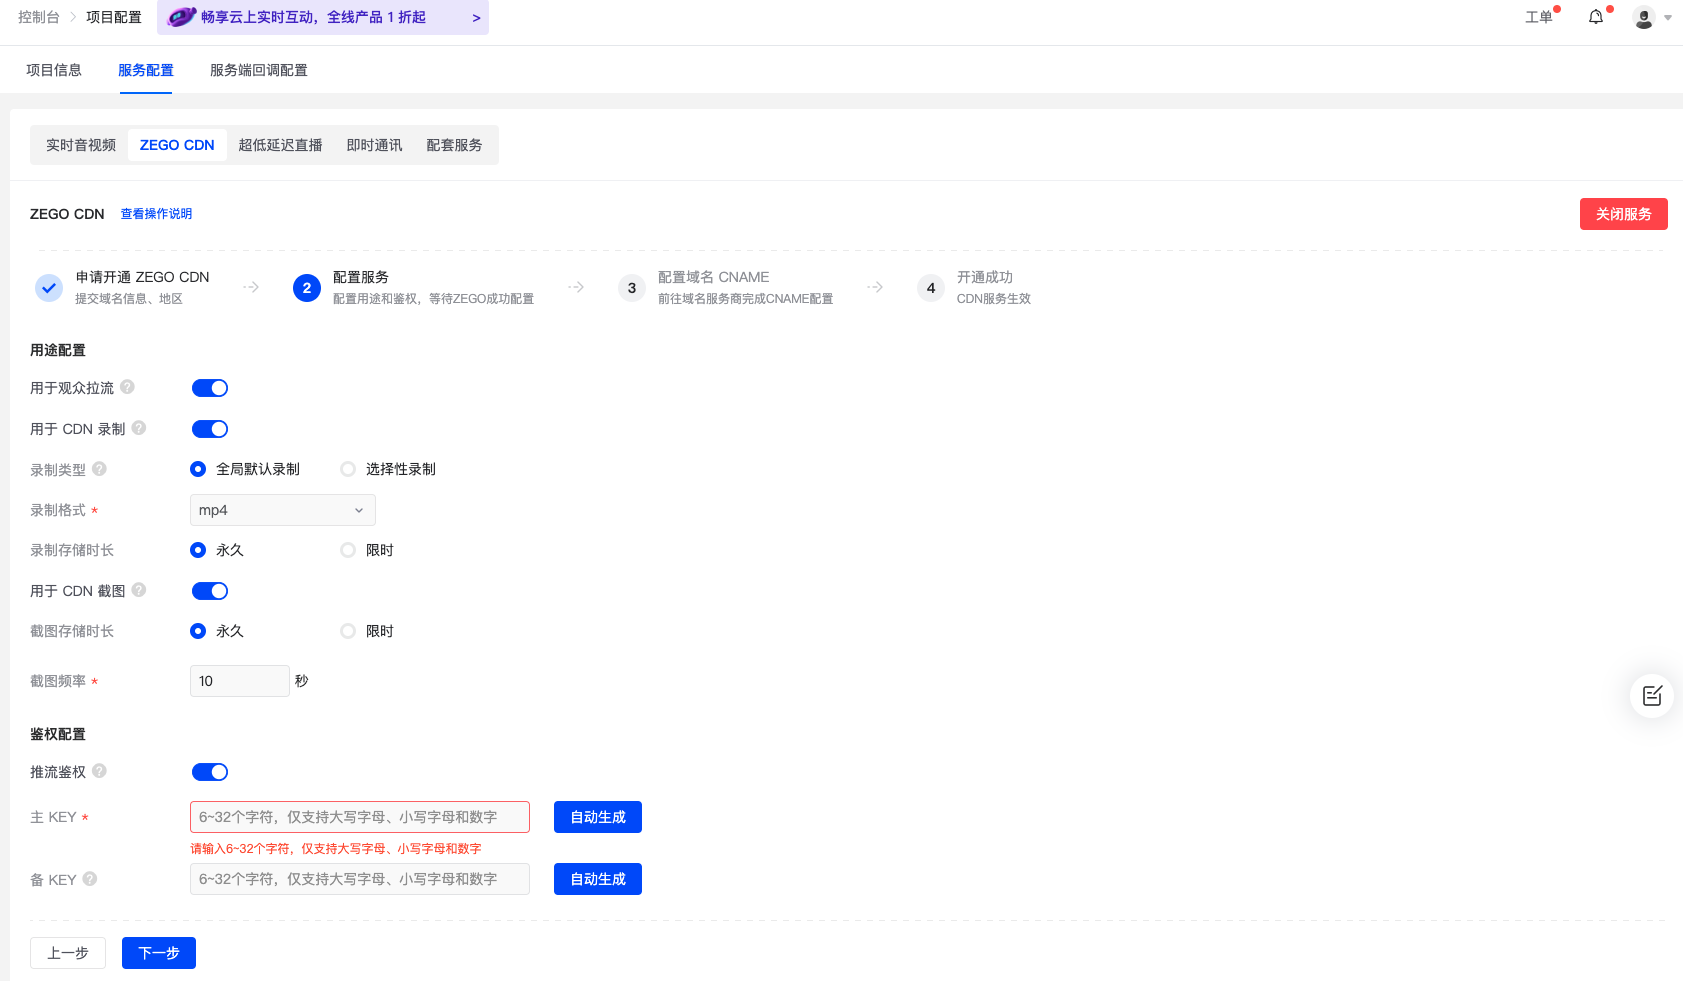Toggle the 用于 CDN 录制 switch

(x=210, y=429)
